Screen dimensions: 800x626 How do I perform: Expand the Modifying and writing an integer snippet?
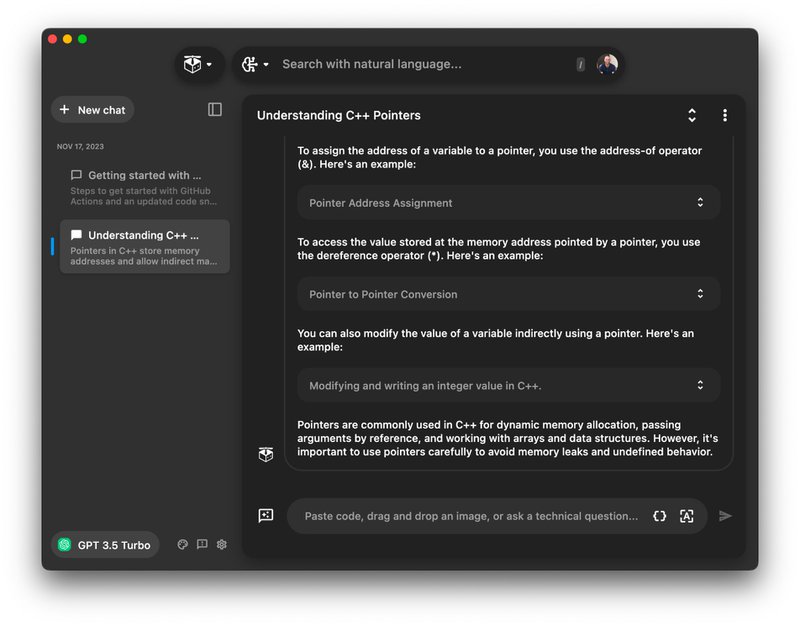pyautogui.click(x=508, y=385)
